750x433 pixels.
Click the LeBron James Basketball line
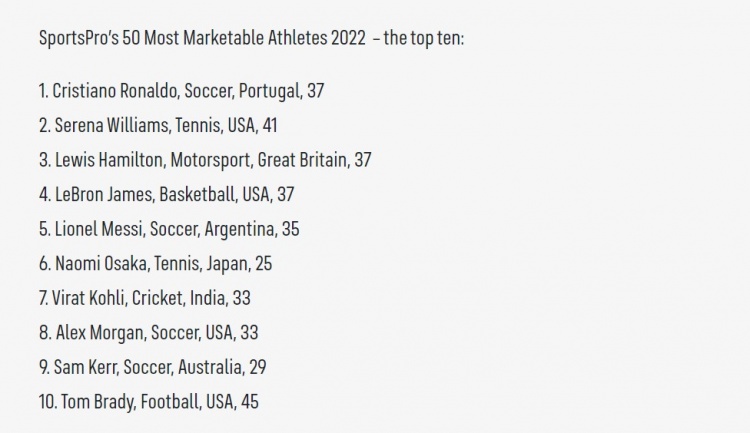tap(166, 194)
